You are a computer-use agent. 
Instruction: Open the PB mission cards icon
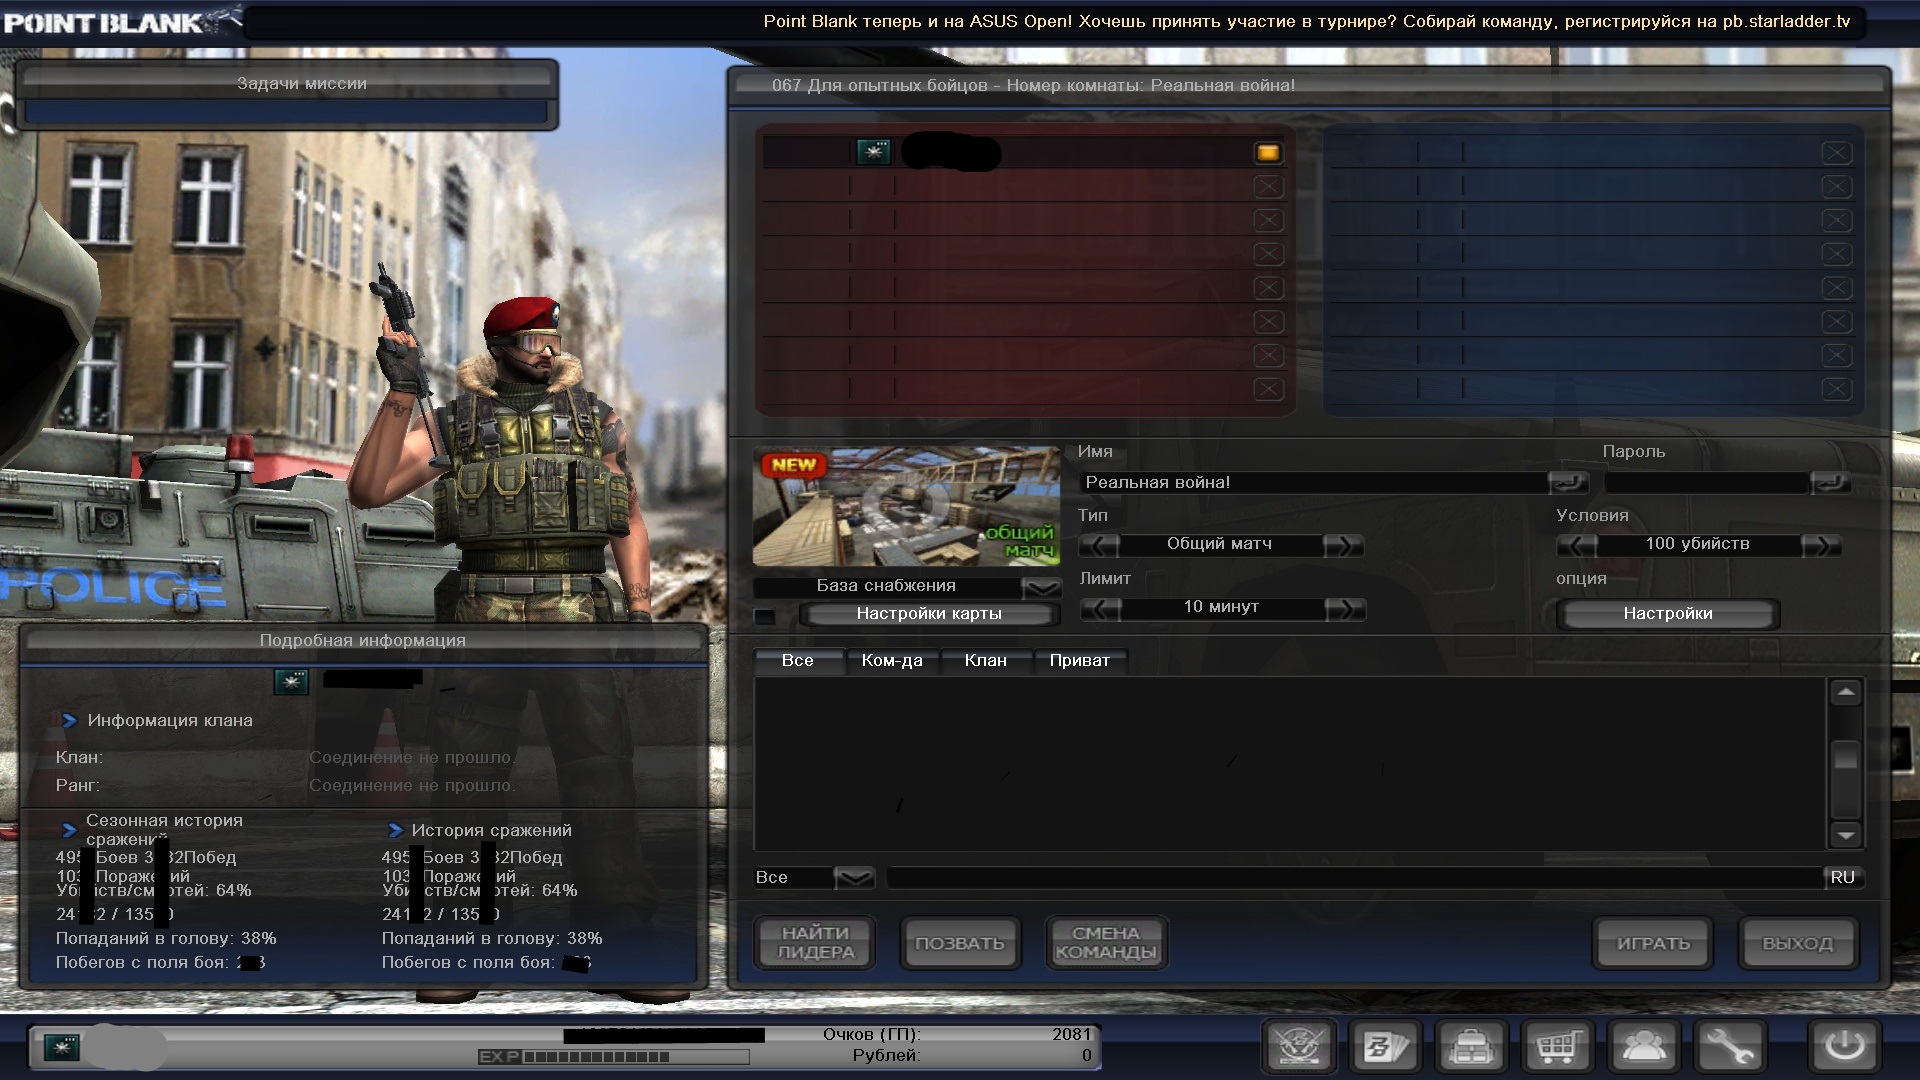tap(1386, 1047)
